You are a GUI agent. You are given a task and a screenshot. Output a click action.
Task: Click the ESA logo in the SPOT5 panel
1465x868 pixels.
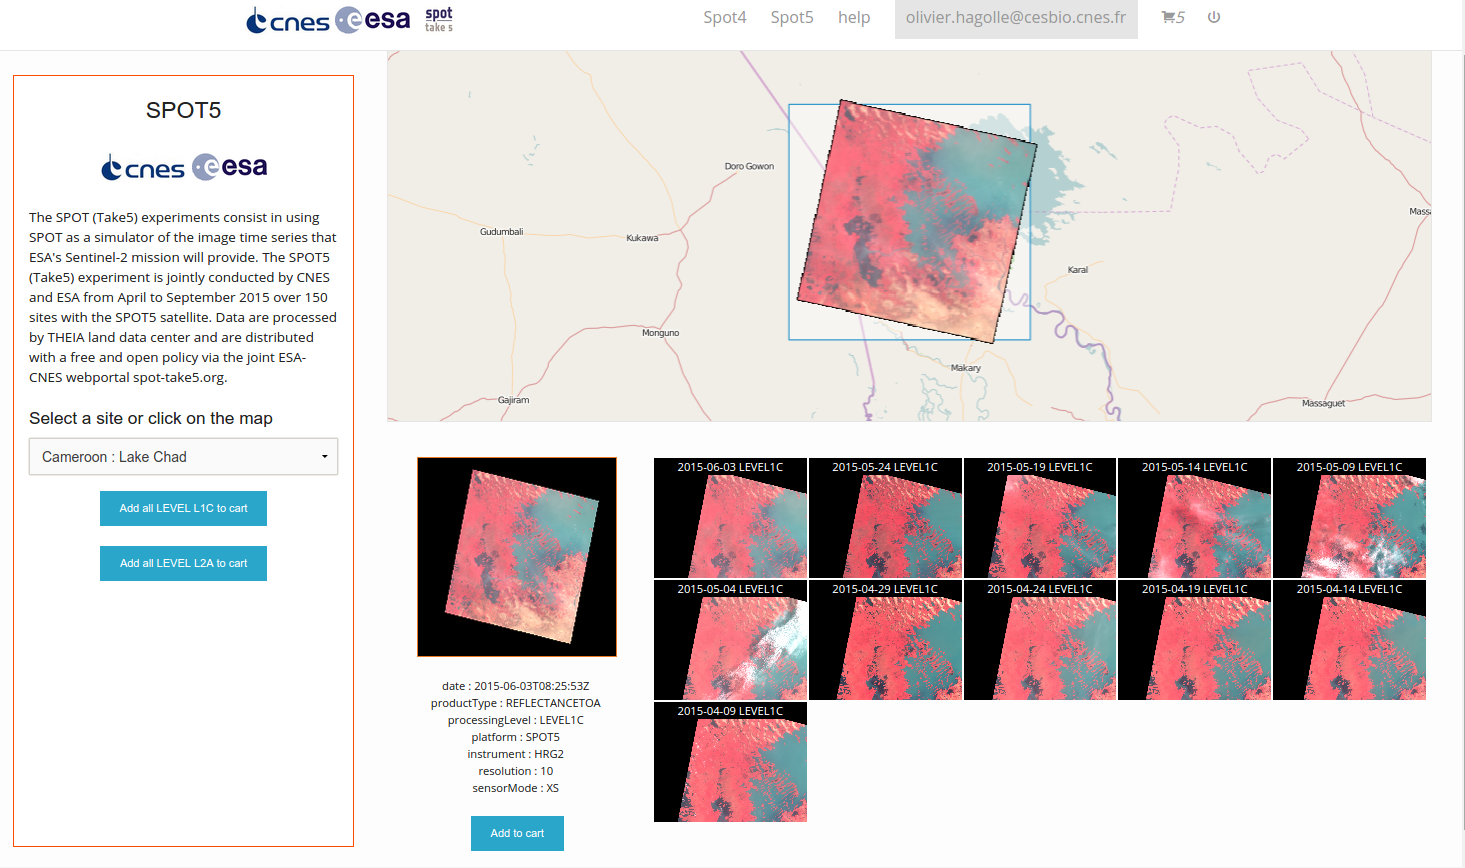click(229, 166)
